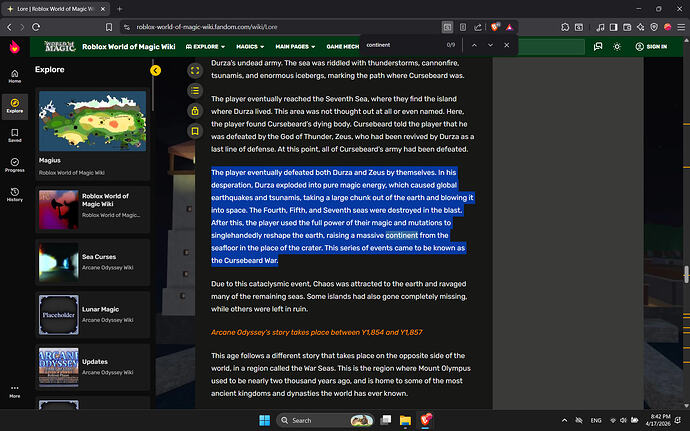Click the Fandom flame logo

[14, 46]
